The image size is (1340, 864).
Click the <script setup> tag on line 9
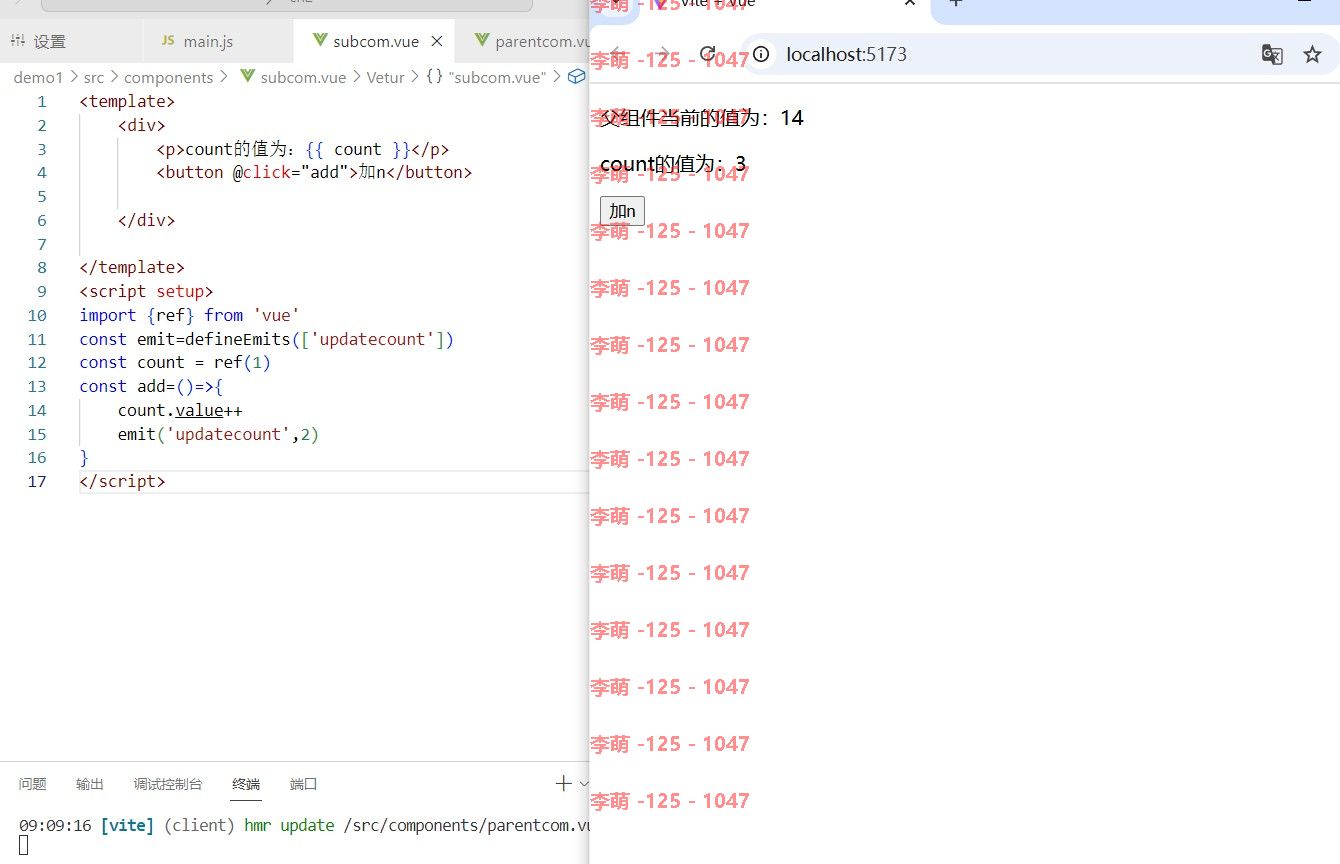(x=147, y=291)
